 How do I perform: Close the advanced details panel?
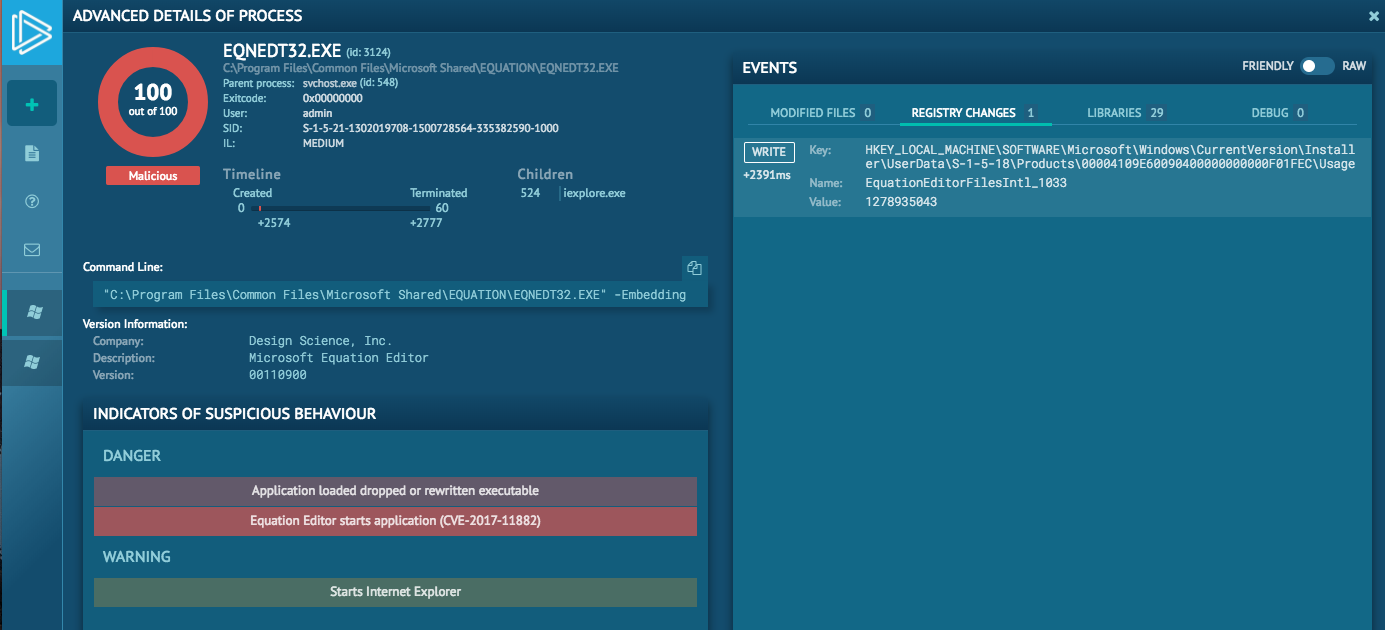[1374, 16]
